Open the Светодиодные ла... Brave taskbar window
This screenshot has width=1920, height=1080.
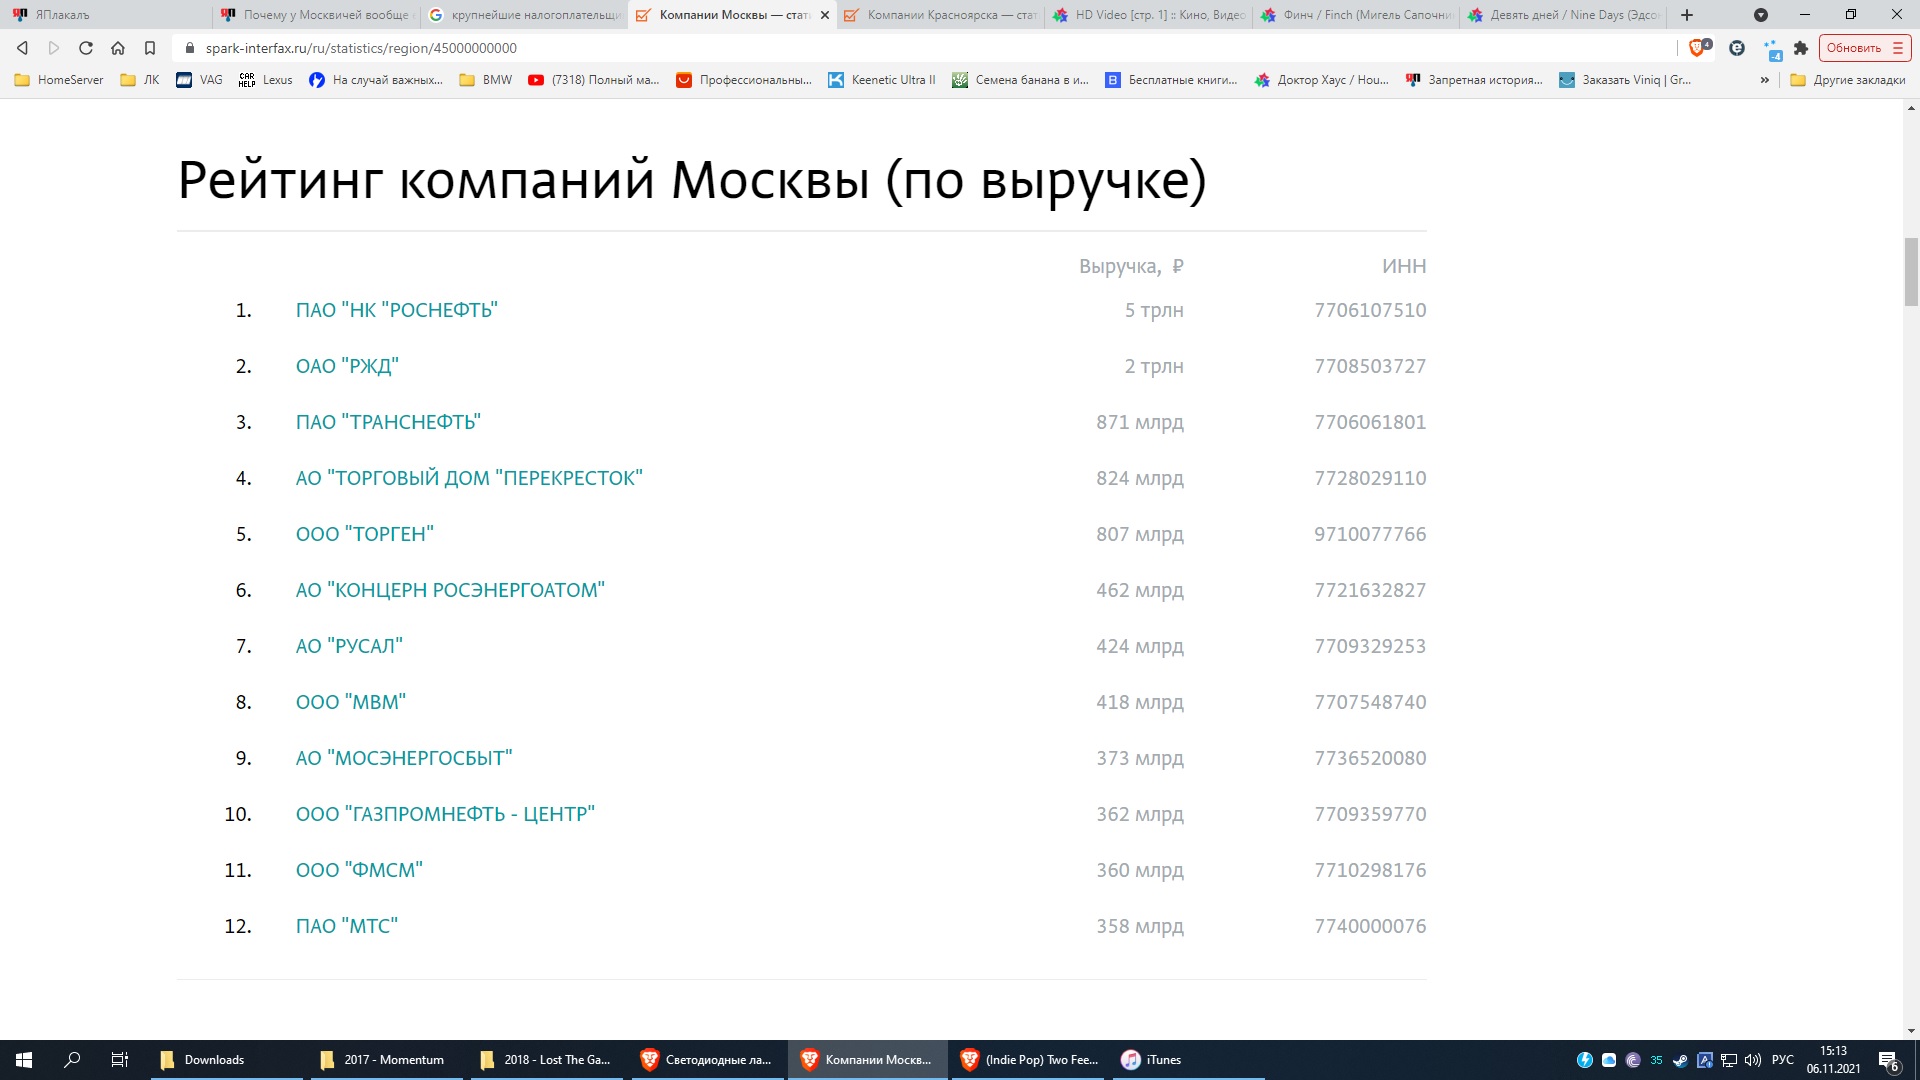tap(706, 1060)
